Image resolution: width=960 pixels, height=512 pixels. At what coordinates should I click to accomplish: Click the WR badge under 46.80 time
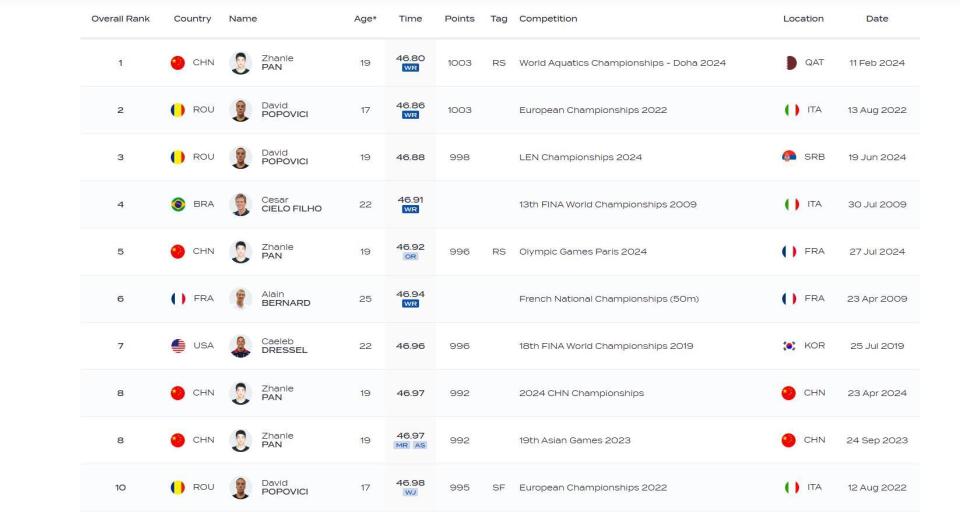[x=410, y=69]
